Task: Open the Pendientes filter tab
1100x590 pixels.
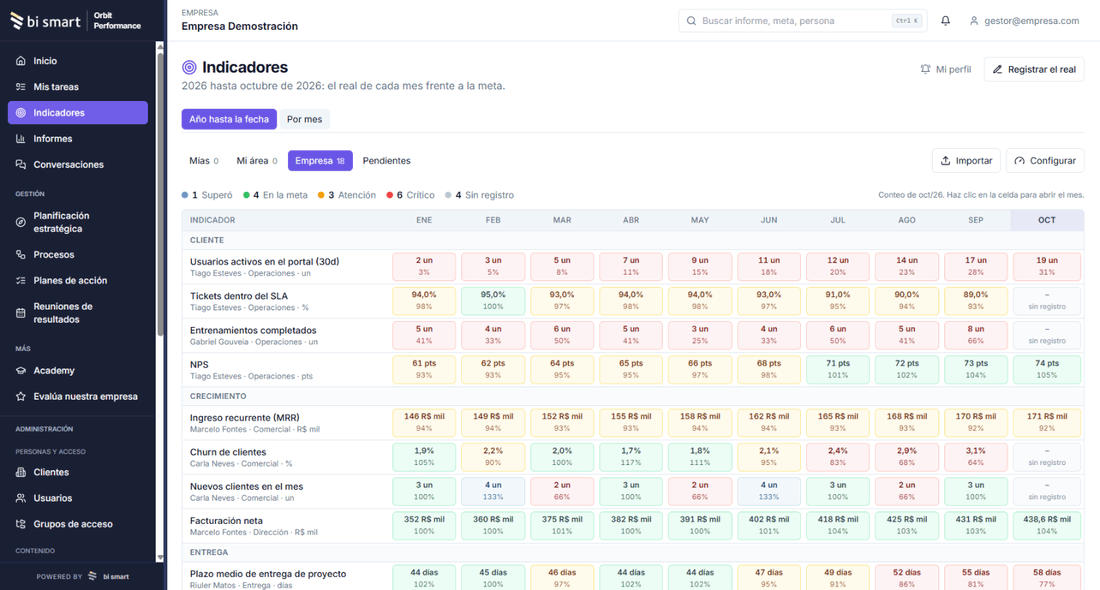Action: (387, 161)
